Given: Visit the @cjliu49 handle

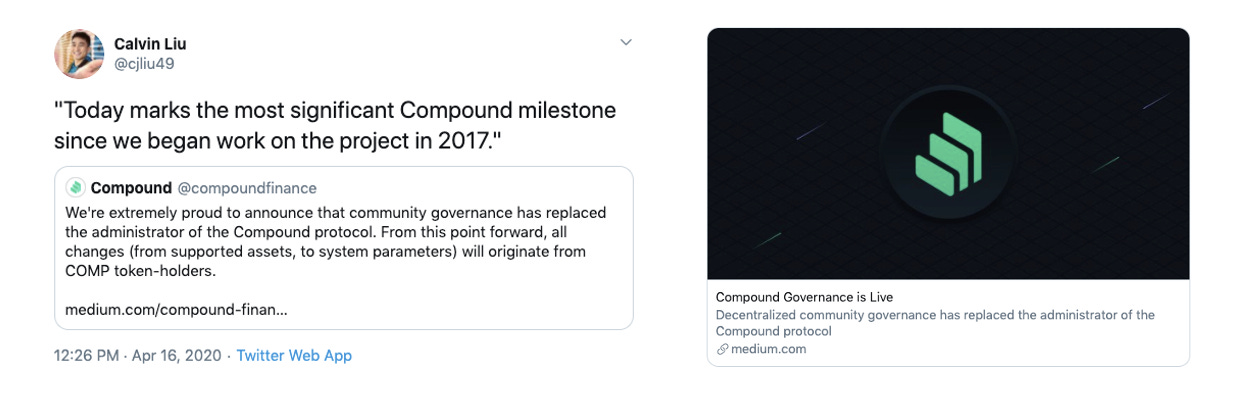Looking at the screenshot, I should 143,64.
